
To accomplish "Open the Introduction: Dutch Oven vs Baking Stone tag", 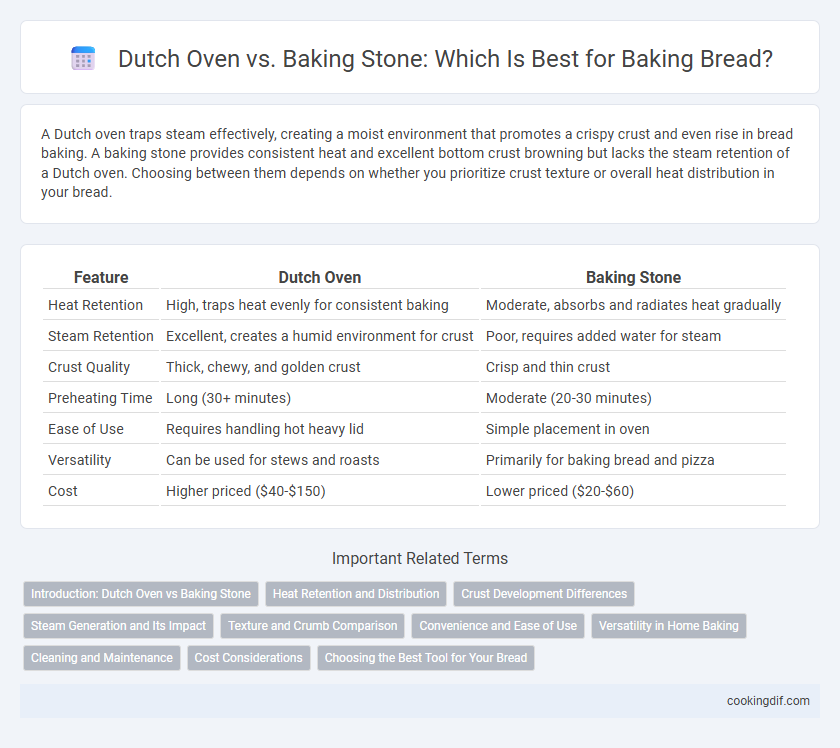I will click(141, 594).
